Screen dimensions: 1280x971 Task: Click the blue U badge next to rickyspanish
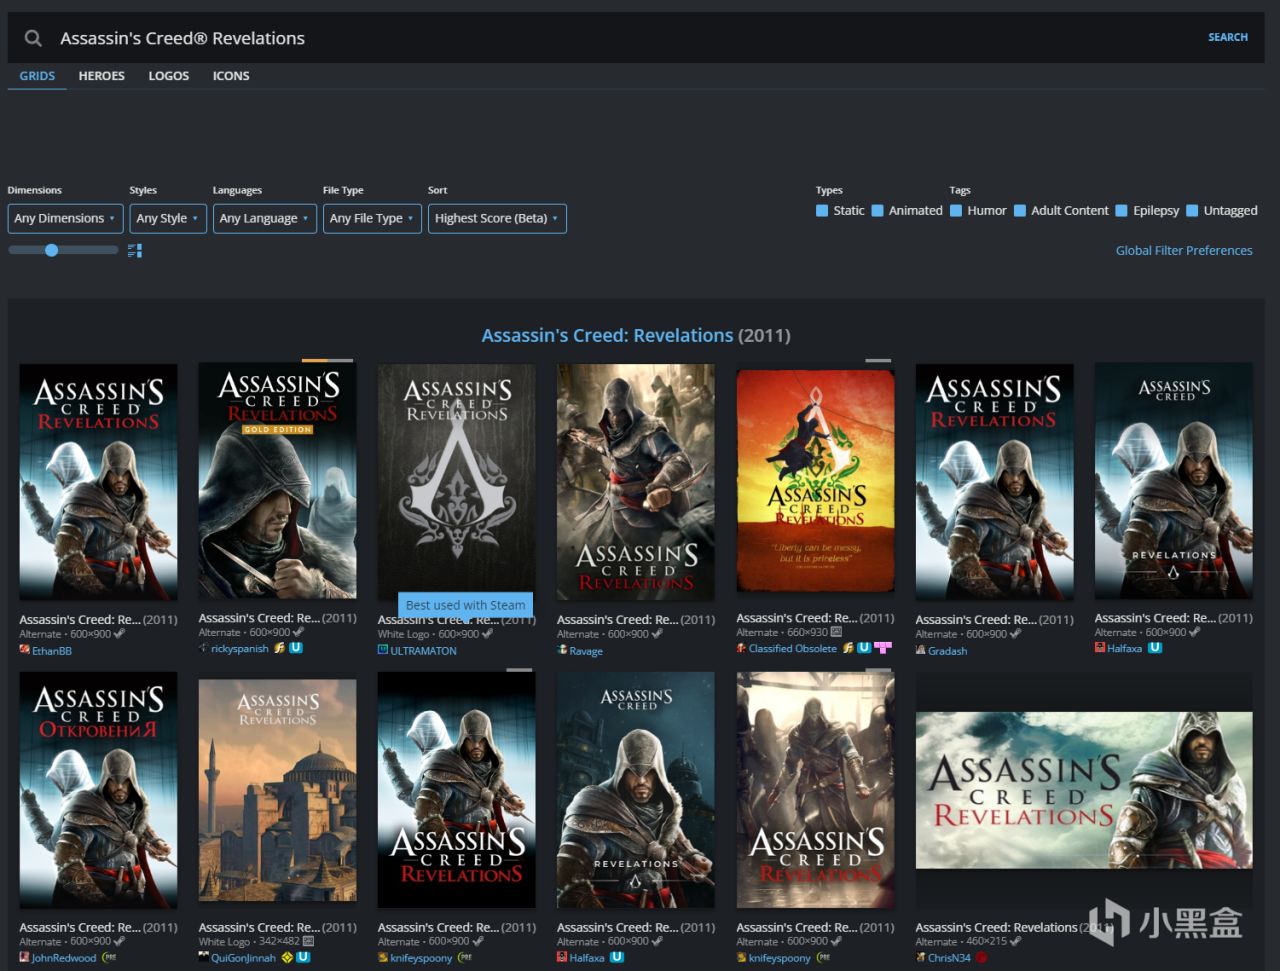296,648
